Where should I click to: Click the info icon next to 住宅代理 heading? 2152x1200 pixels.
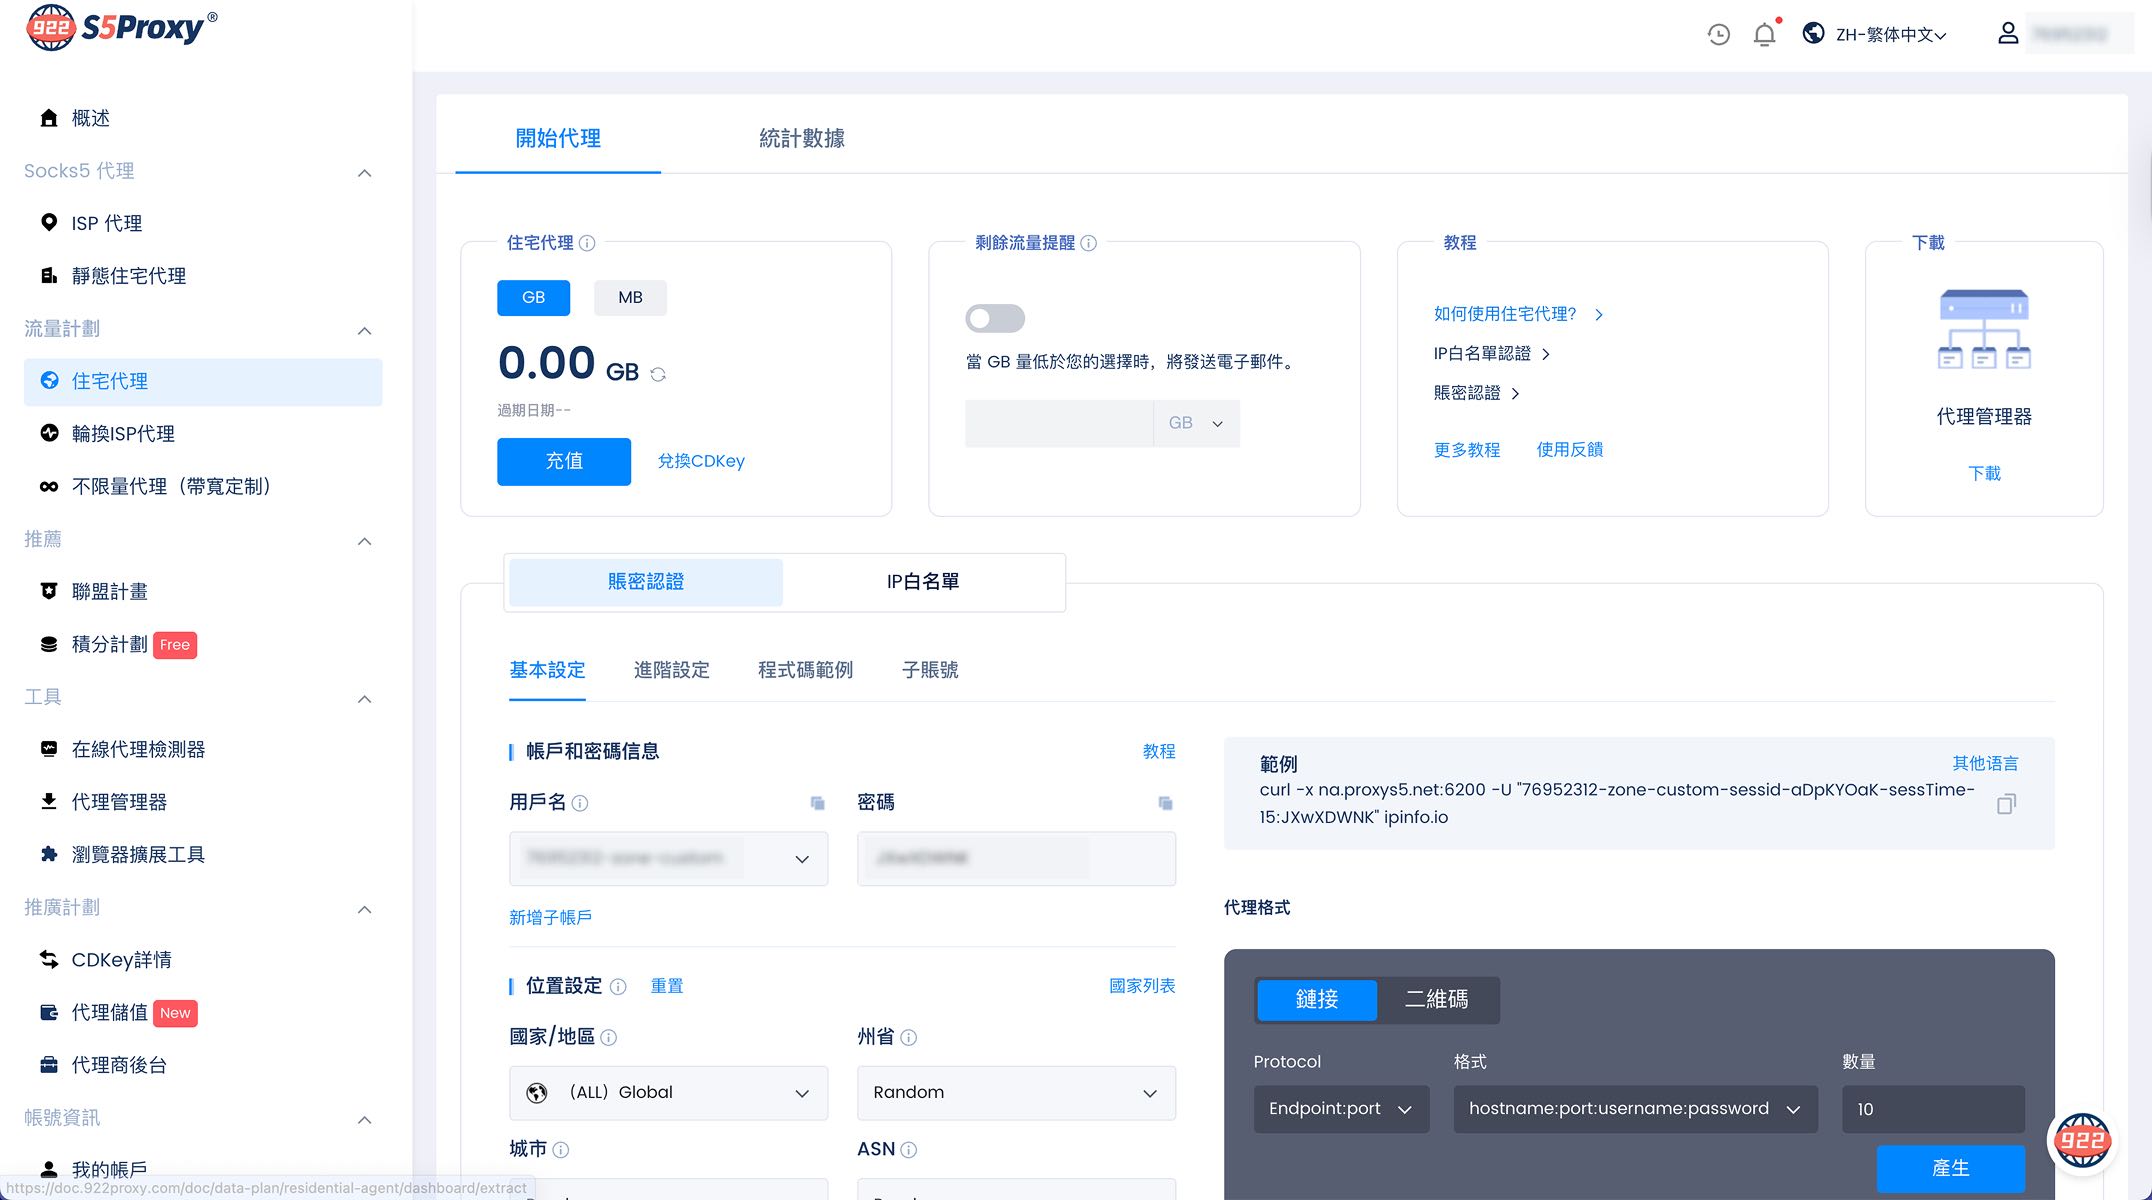[588, 243]
